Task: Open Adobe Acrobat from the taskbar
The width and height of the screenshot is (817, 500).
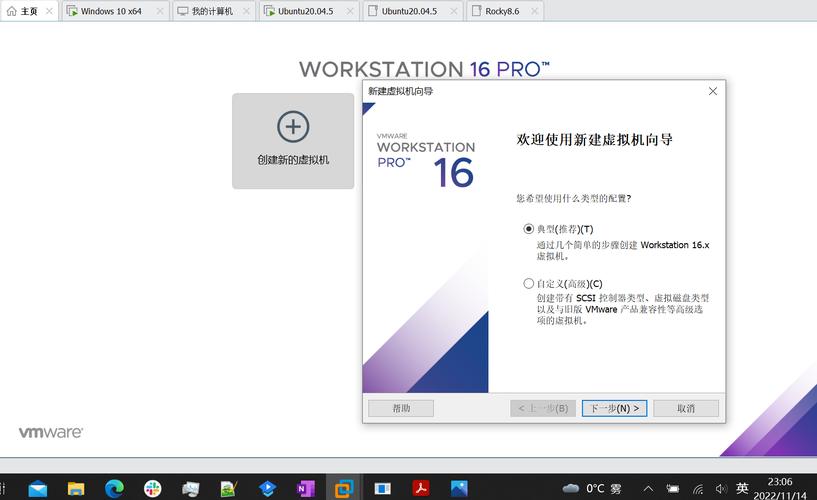Action: 420,489
